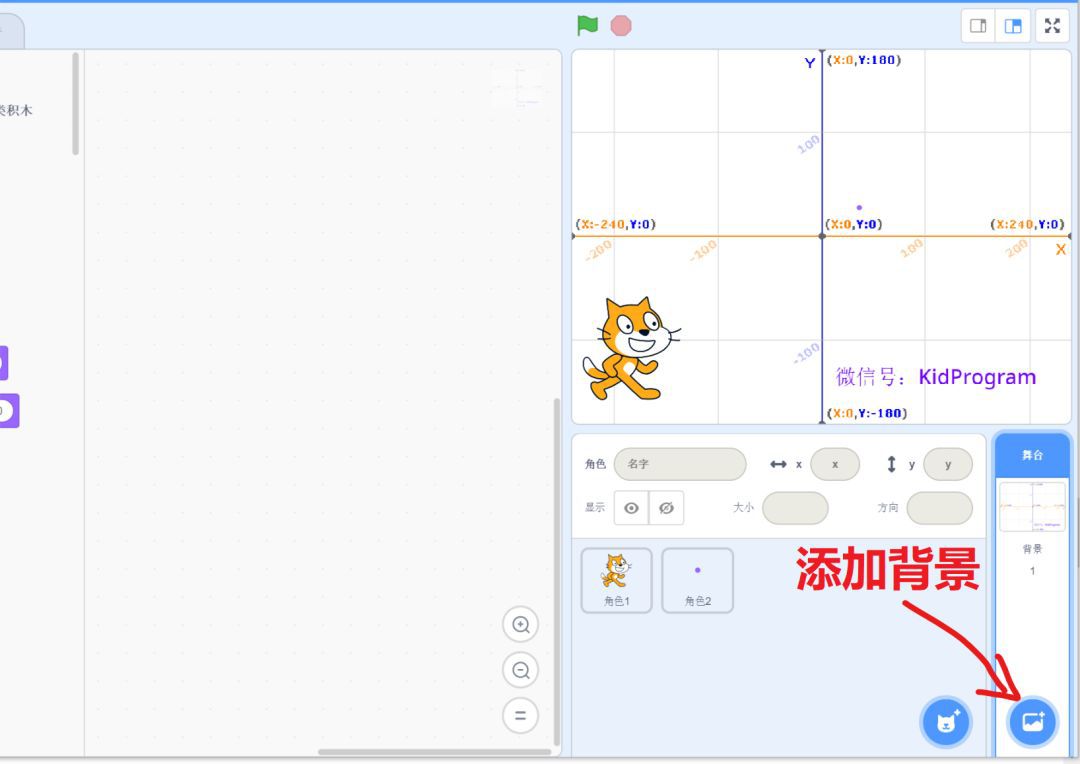This screenshot has height=764, width=1080.
Task: Zoom out the code workspace
Action: (x=521, y=670)
